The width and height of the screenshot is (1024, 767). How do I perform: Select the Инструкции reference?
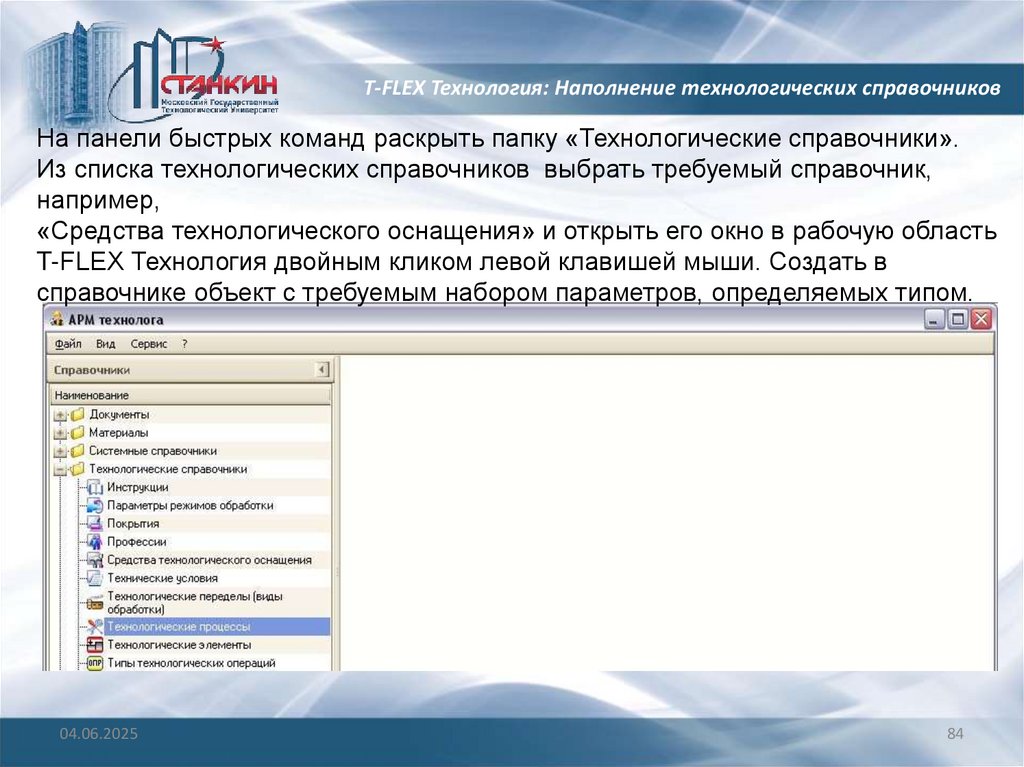(x=138, y=487)
